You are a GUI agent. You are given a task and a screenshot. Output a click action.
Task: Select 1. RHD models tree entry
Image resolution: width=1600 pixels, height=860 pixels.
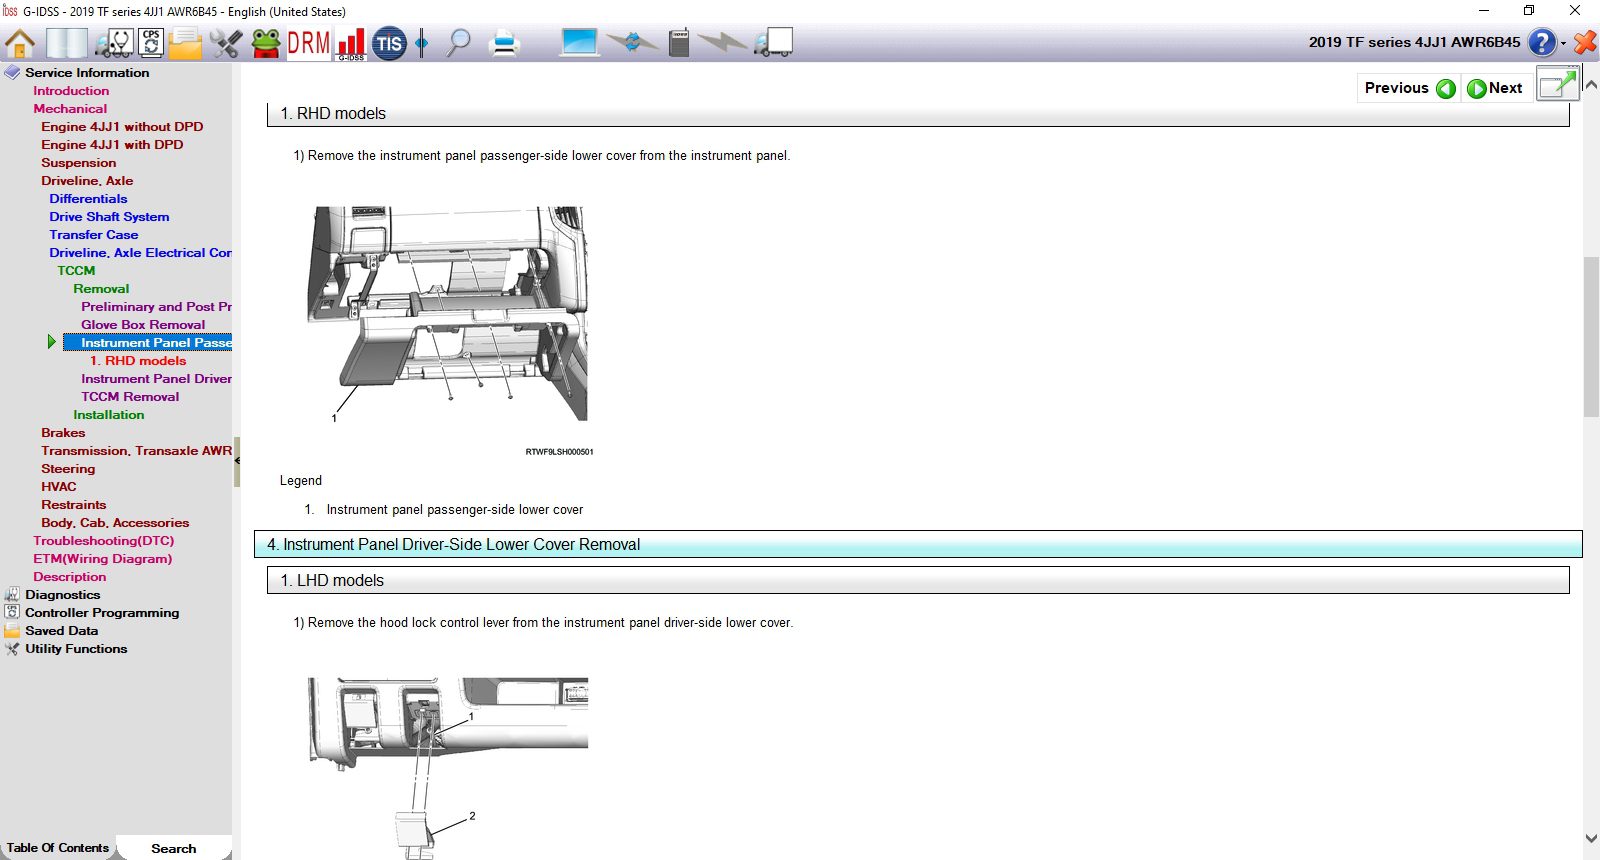[x=138, y=361]
